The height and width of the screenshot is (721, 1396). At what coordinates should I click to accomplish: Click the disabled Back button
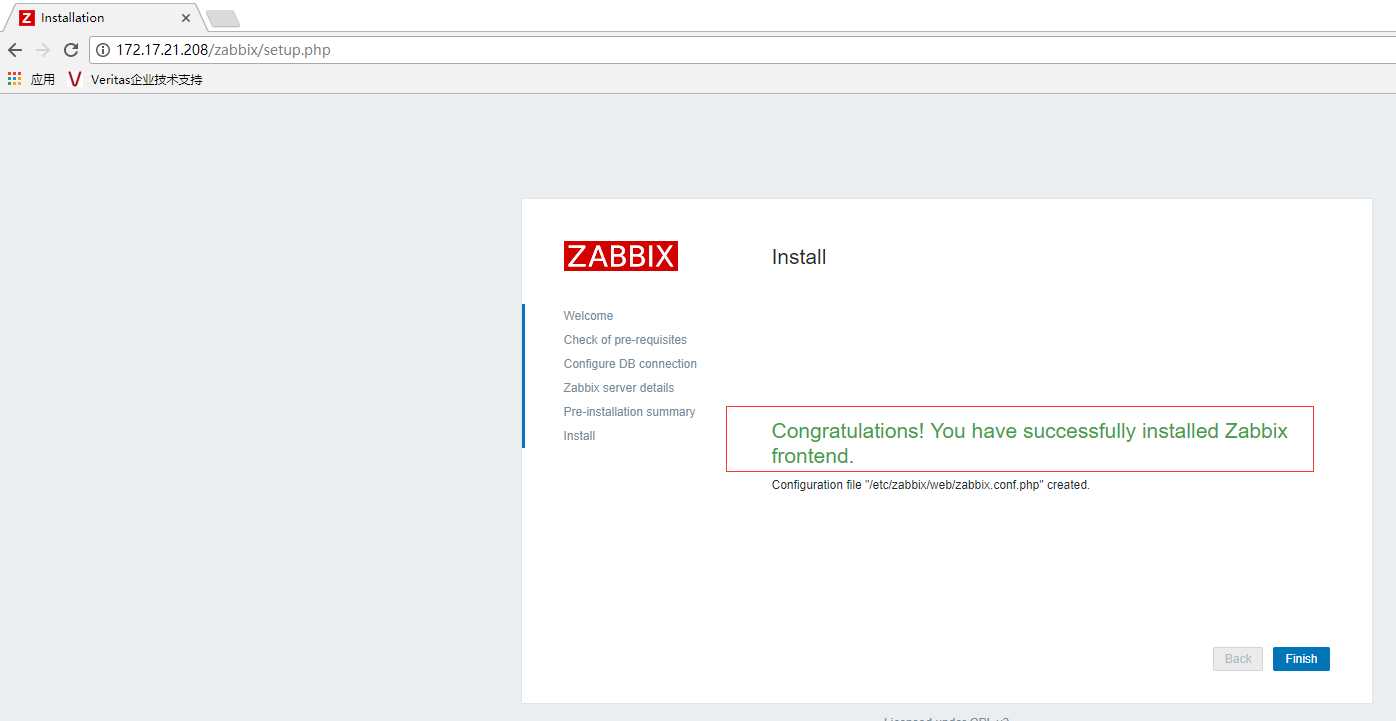[x=1238, y=659]
